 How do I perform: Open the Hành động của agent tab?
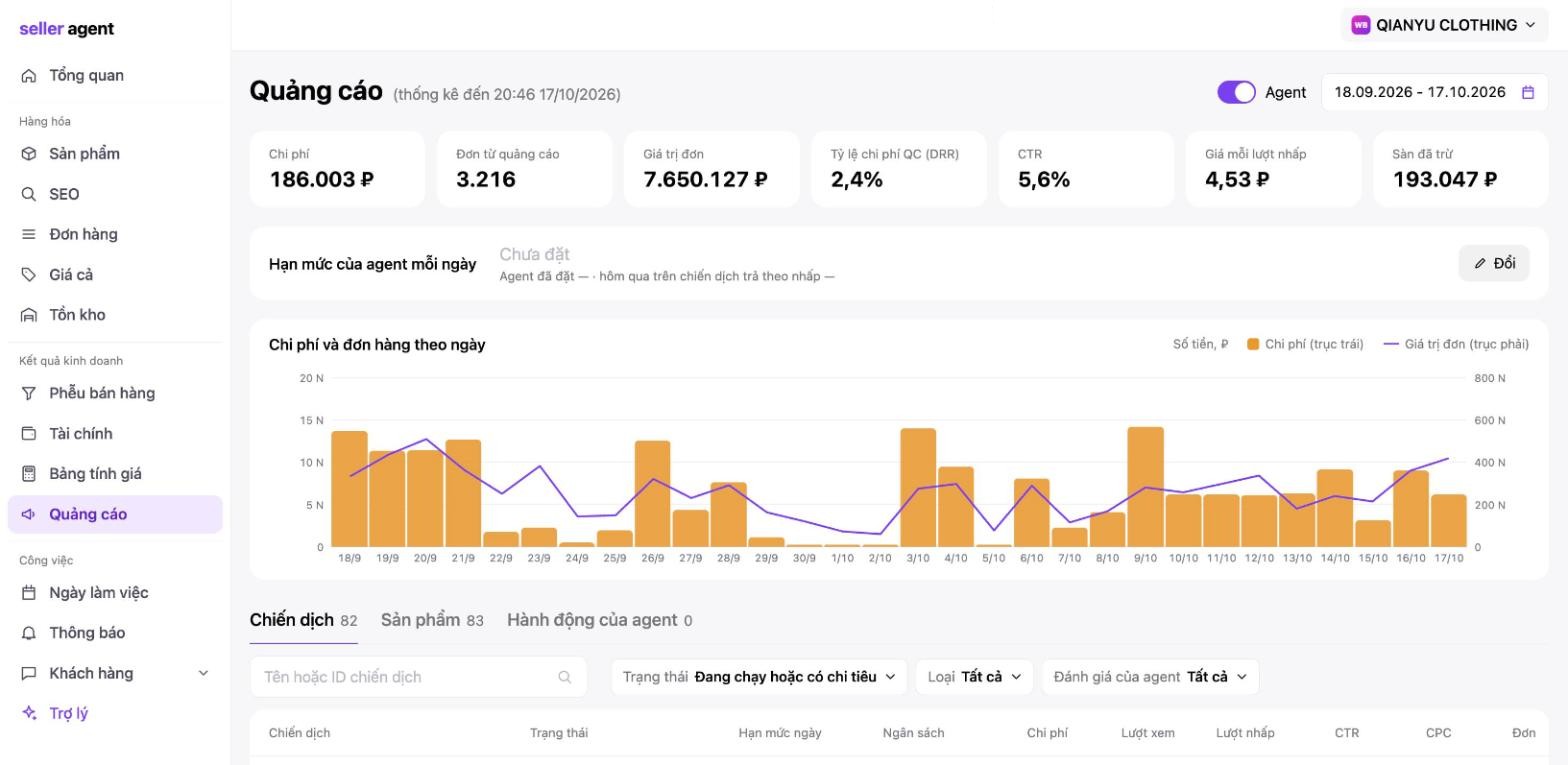pos(600,620)
